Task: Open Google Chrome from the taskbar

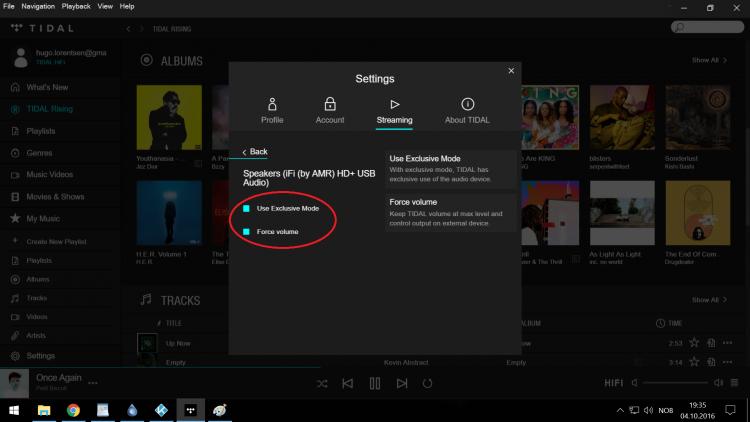Action: click(x=73, y=411)
